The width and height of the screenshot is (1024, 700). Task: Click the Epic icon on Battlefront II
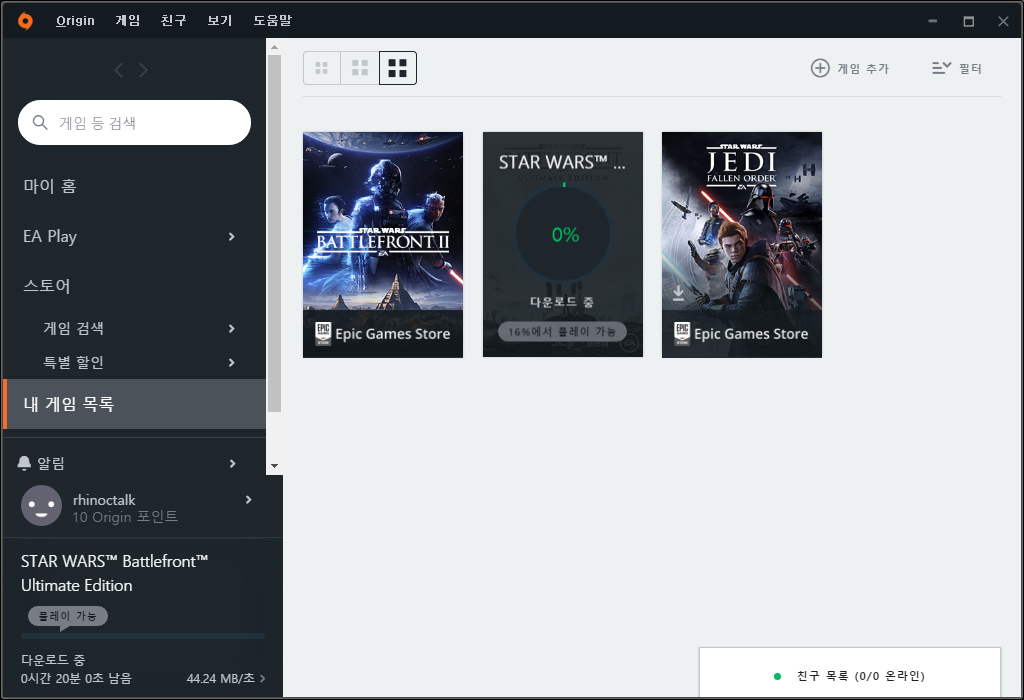tap(323, 334)
